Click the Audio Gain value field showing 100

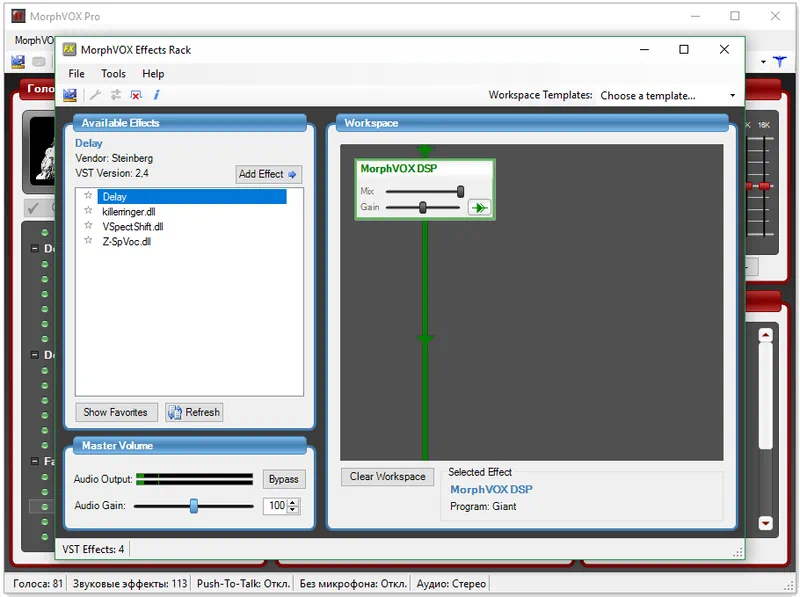click(x=276, y=506)
